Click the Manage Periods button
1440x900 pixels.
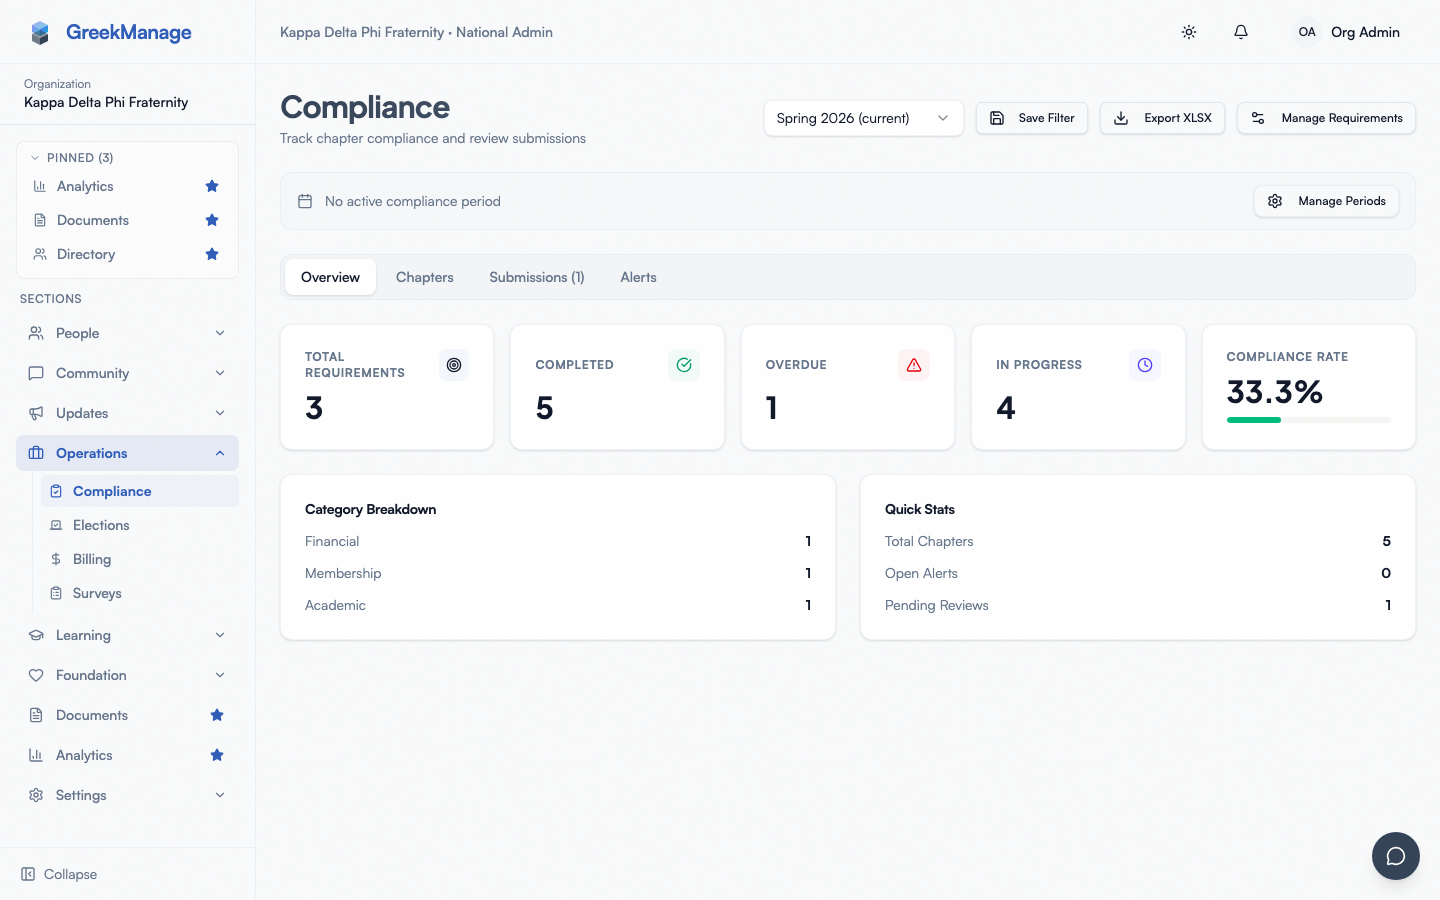pos(1326,201)
